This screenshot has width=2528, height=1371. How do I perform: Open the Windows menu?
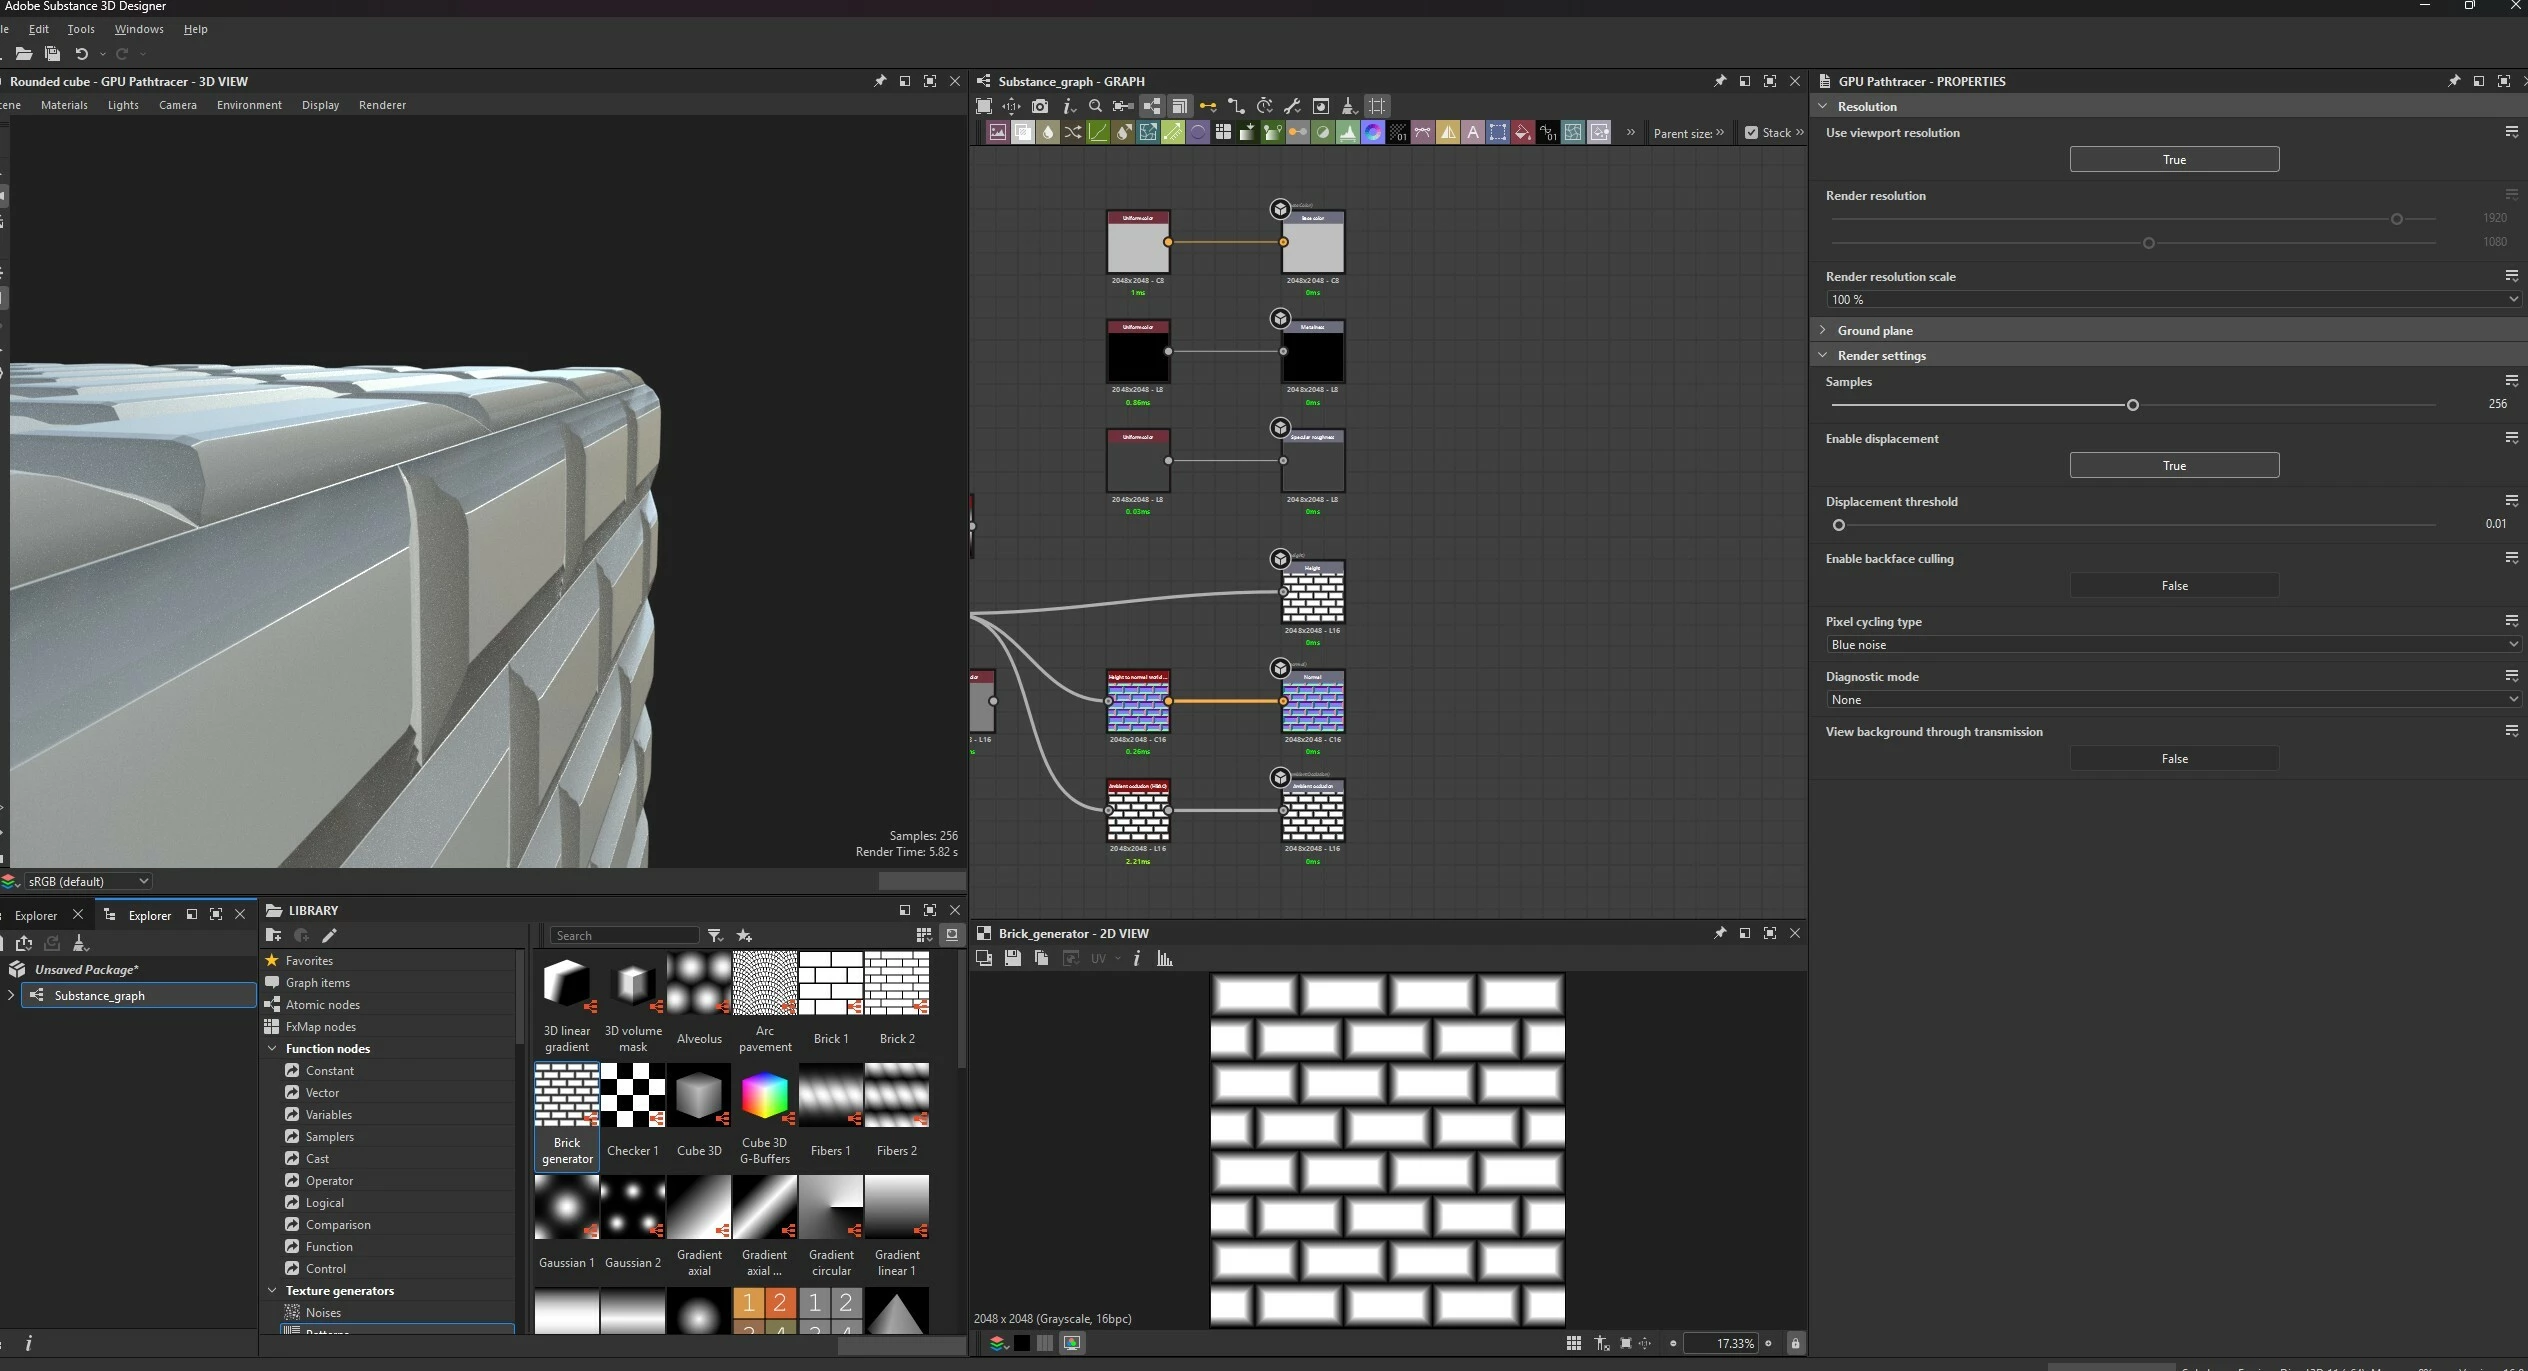point(139,29)
